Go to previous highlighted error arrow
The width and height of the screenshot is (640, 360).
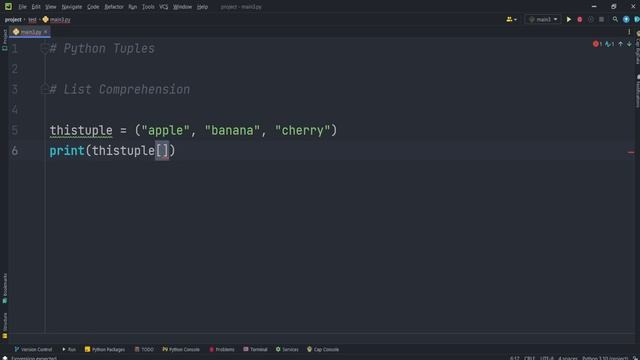620,44
